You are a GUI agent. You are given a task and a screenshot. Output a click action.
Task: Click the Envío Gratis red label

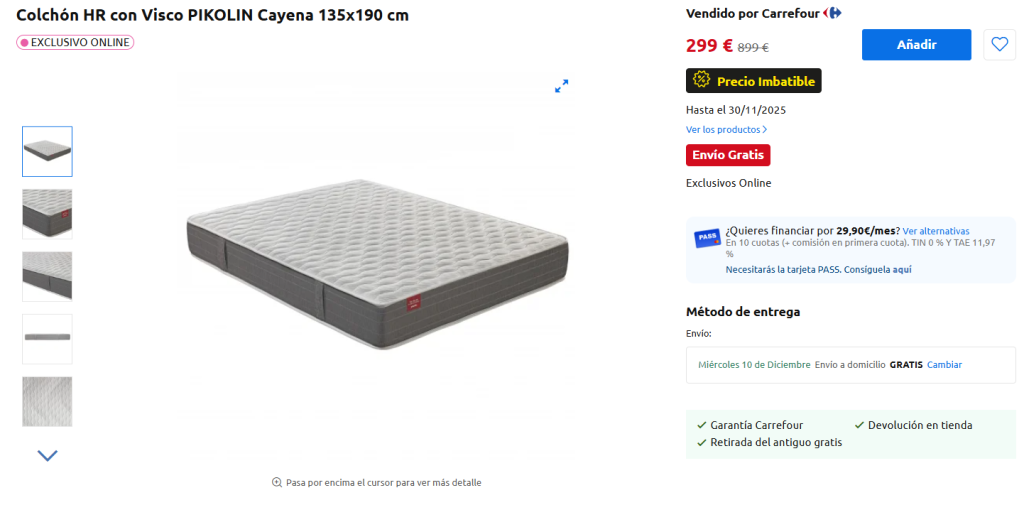tap(728, 155)
